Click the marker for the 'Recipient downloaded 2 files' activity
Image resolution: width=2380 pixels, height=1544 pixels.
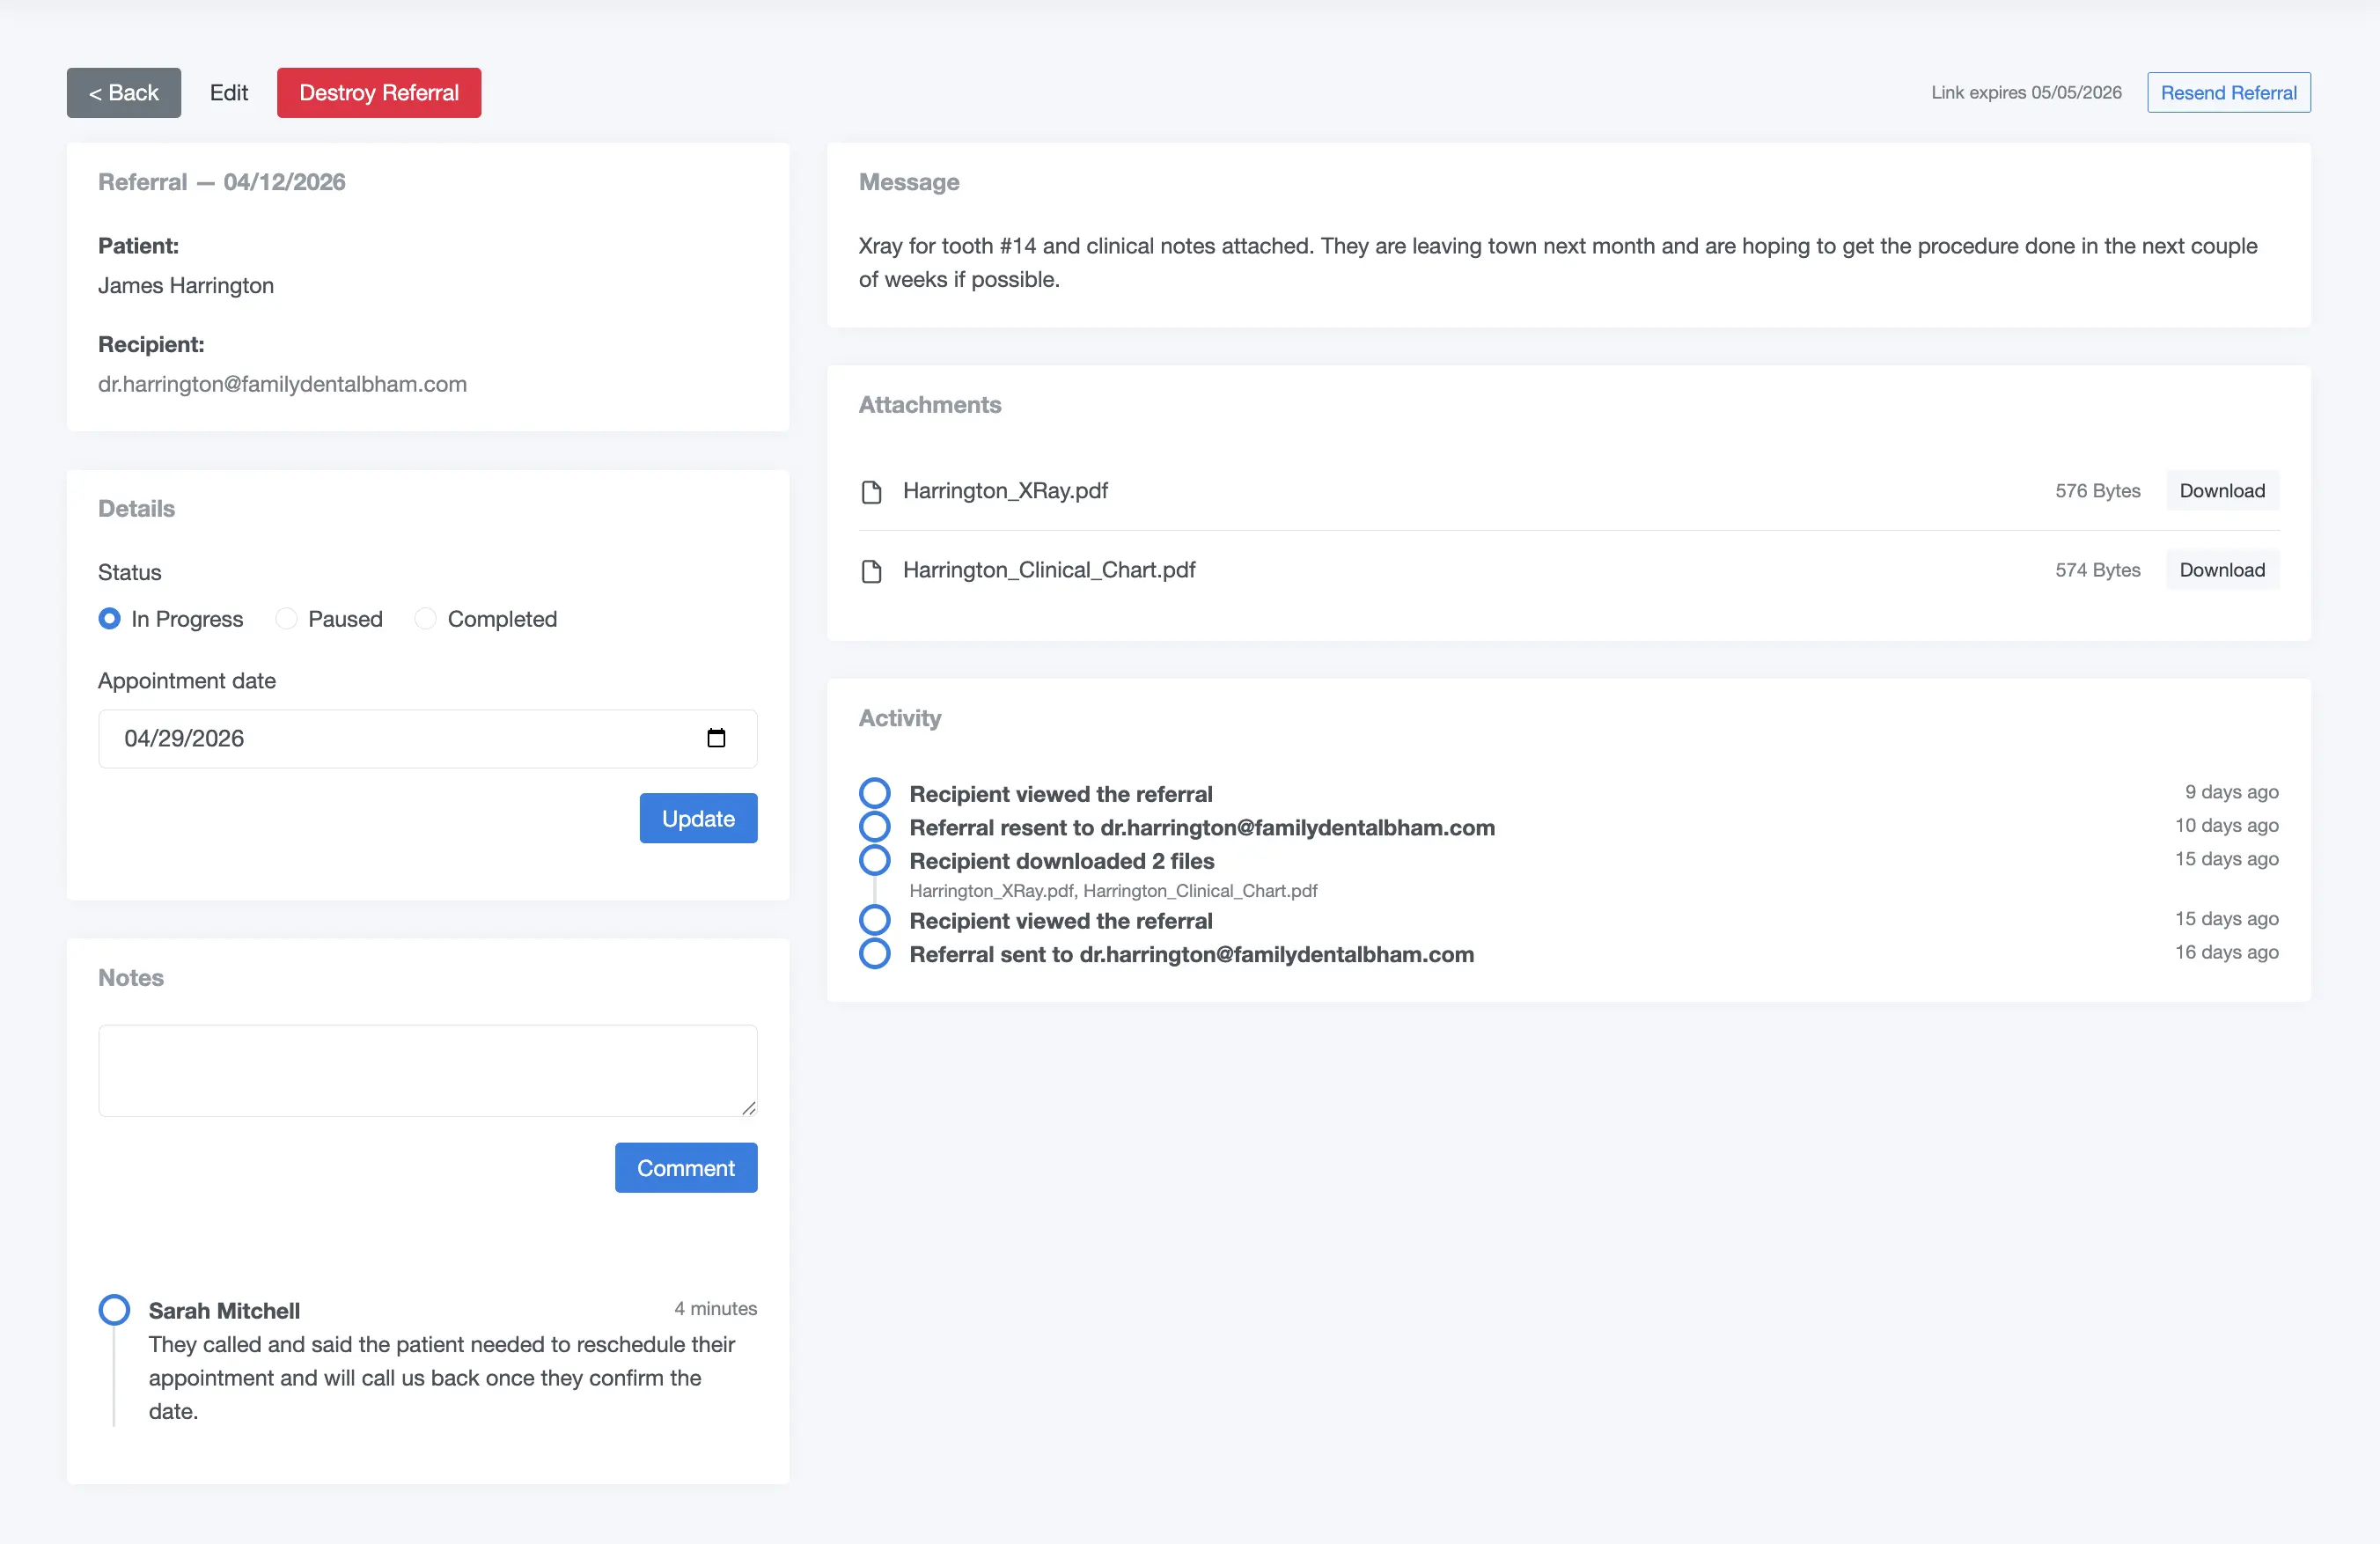click(874, 861)
